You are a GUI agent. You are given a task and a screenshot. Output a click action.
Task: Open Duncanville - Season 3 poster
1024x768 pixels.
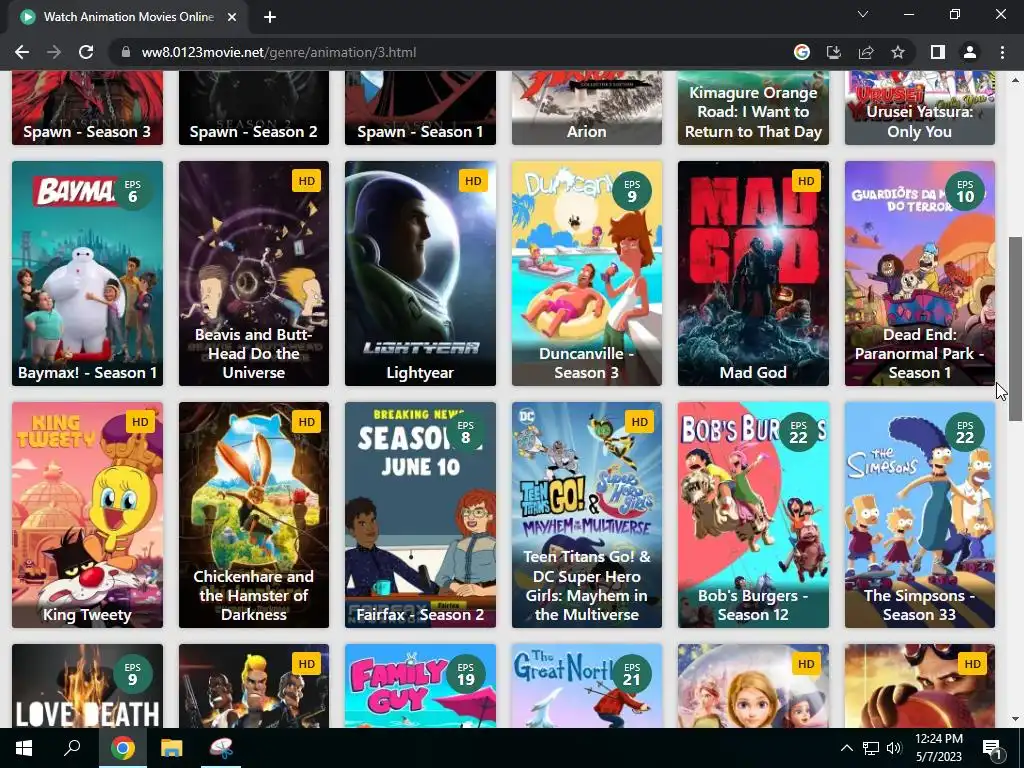tap(586, 274)
